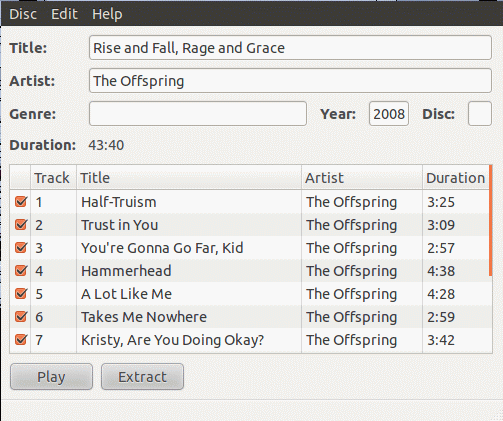Click the Disc number field
503x421 pixels.
point(480,114)
